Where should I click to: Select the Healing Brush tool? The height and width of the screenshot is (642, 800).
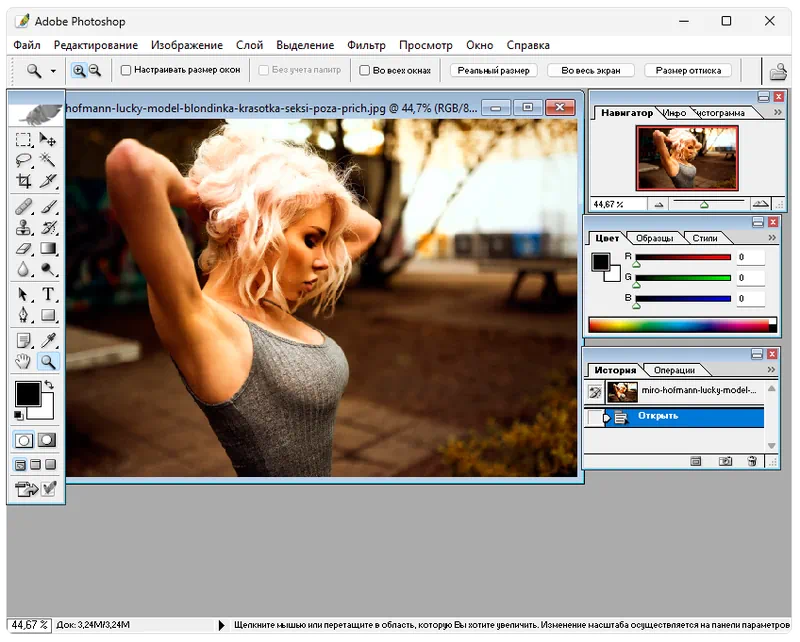[23, 207]
